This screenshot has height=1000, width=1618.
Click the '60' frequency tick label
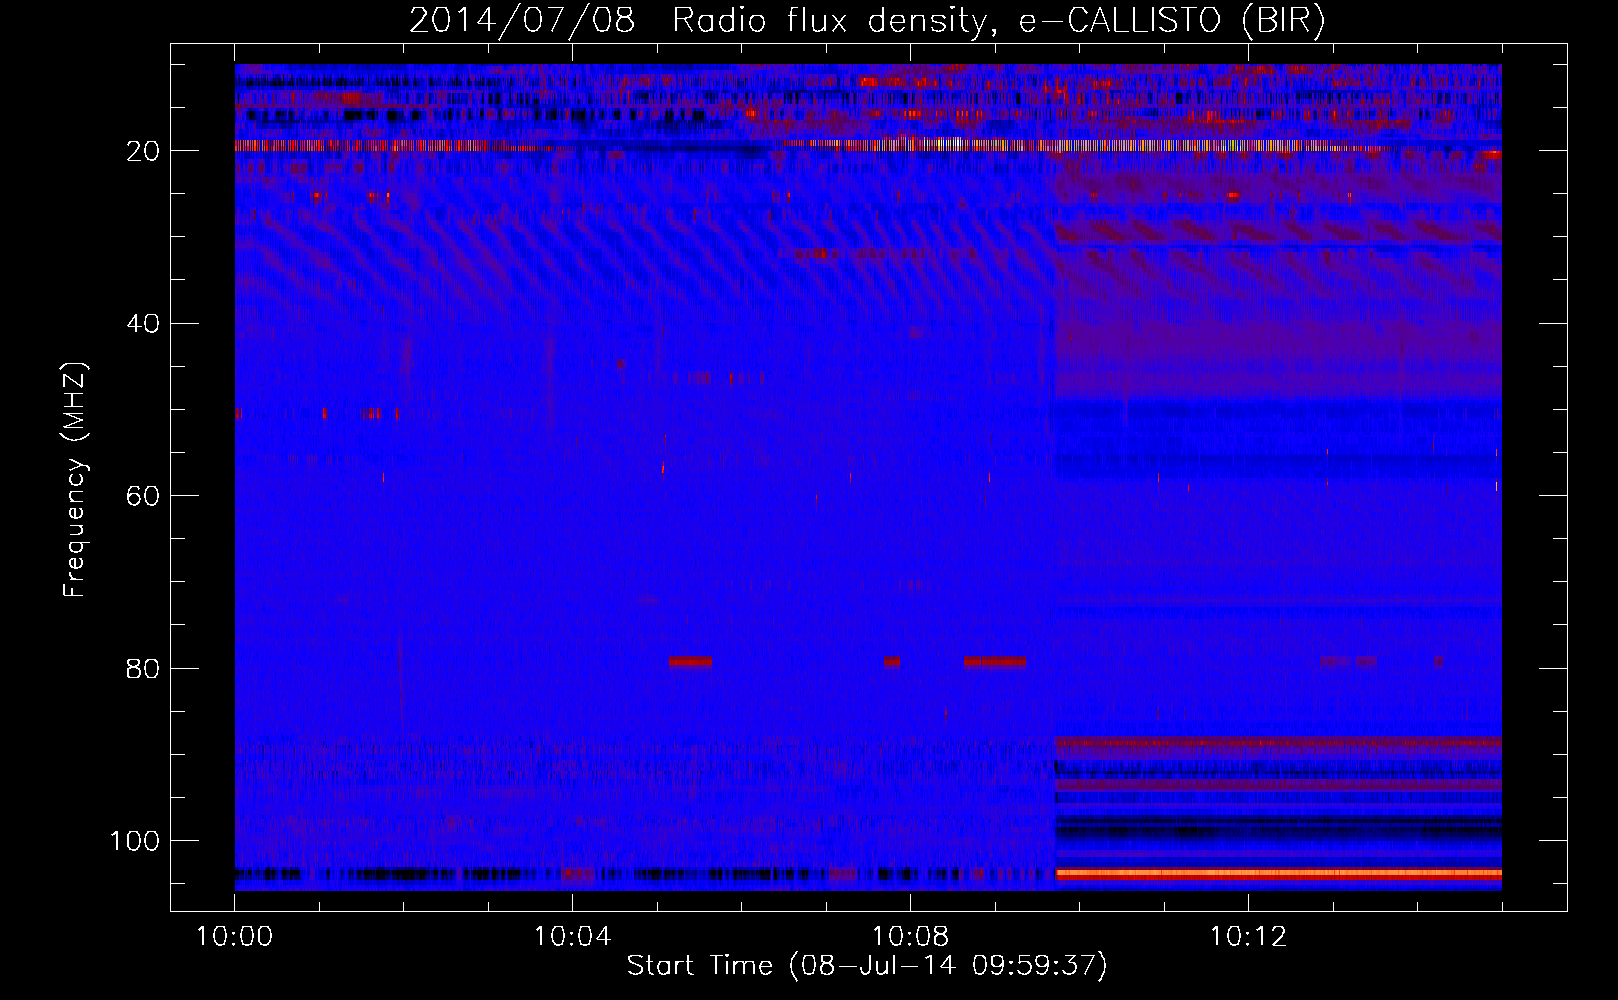pos(144,496)
